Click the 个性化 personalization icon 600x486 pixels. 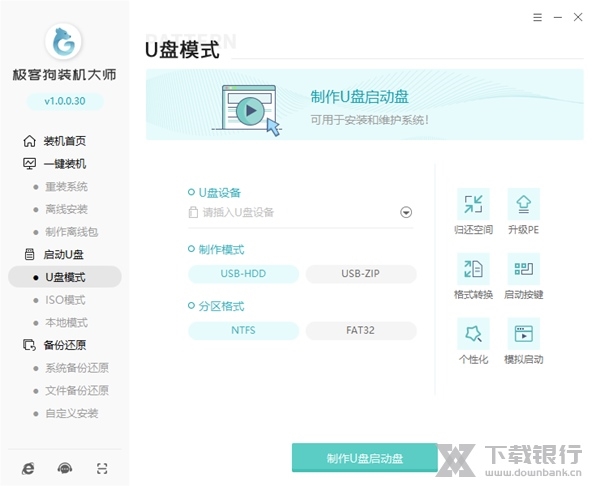(473, 333)
